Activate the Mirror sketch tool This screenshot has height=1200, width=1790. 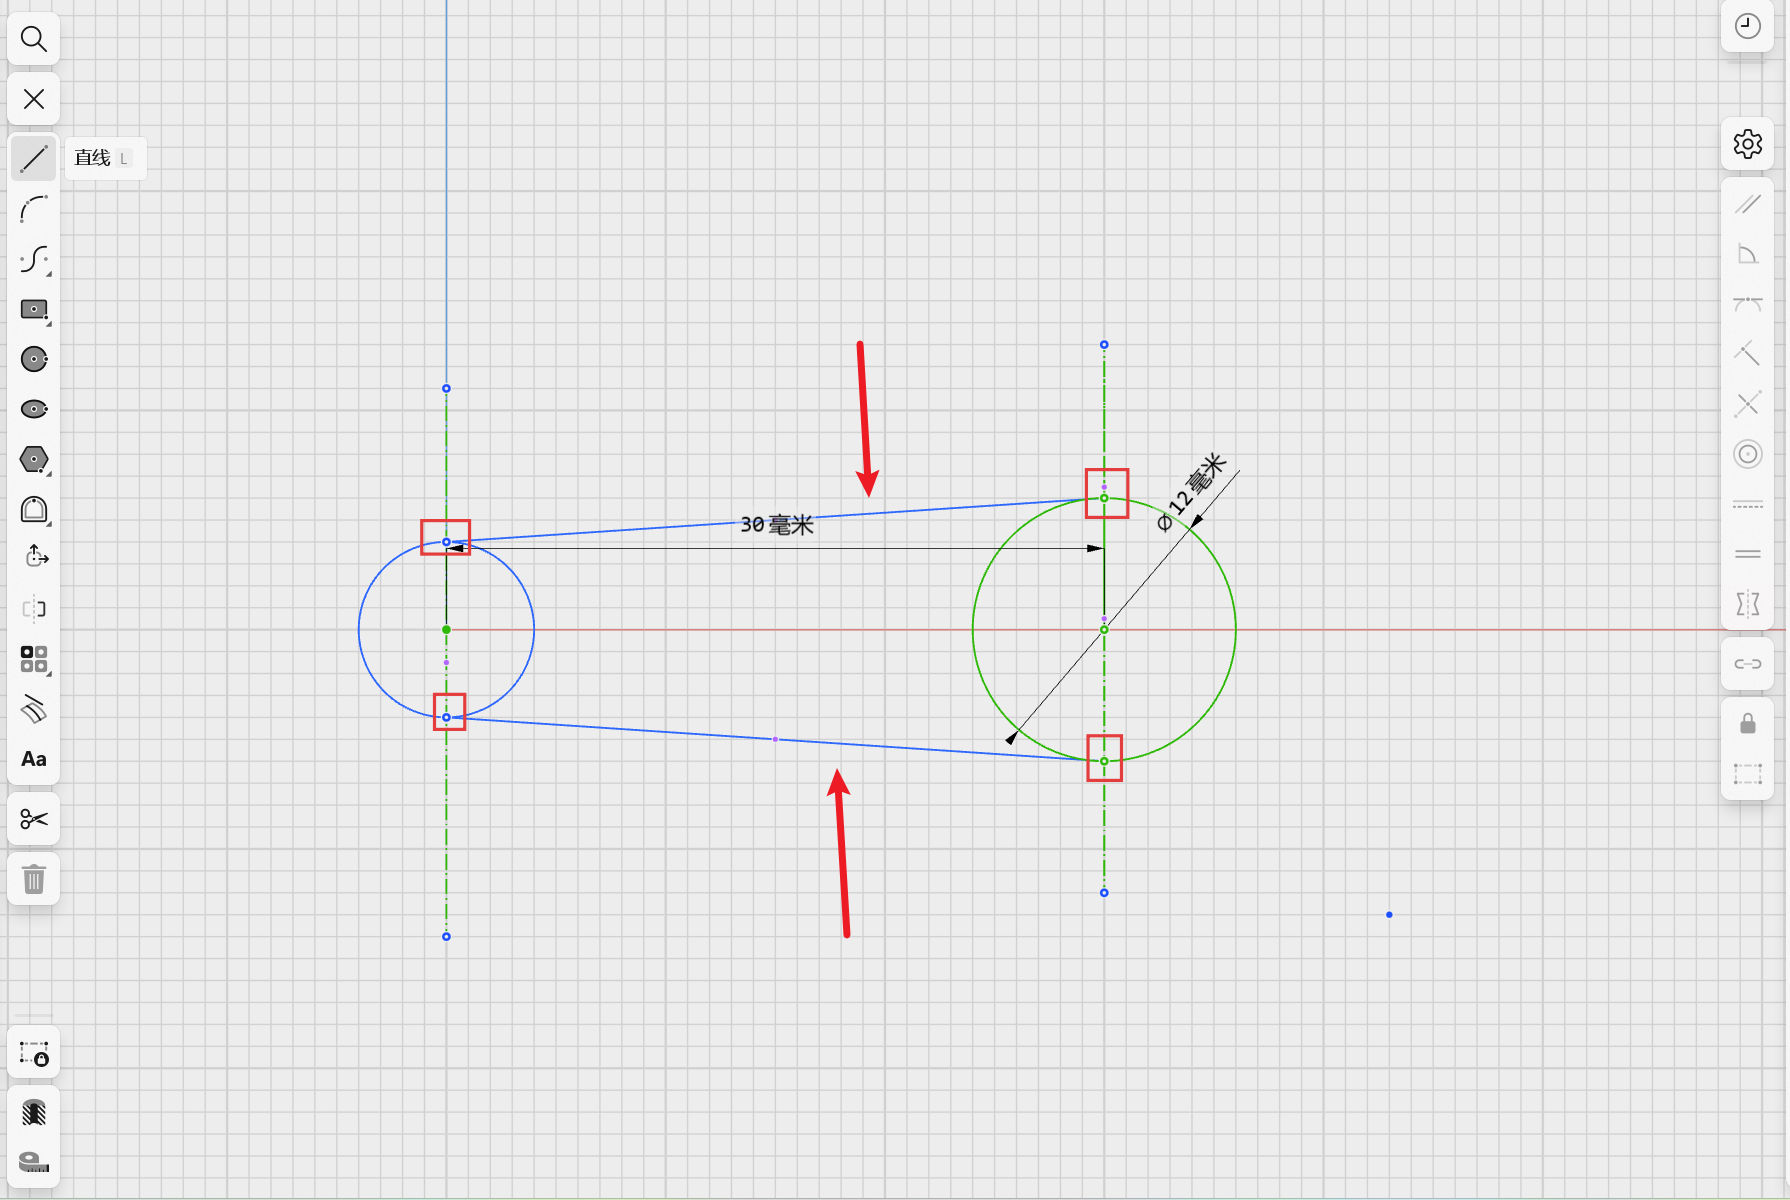click(x=34, y=608)
